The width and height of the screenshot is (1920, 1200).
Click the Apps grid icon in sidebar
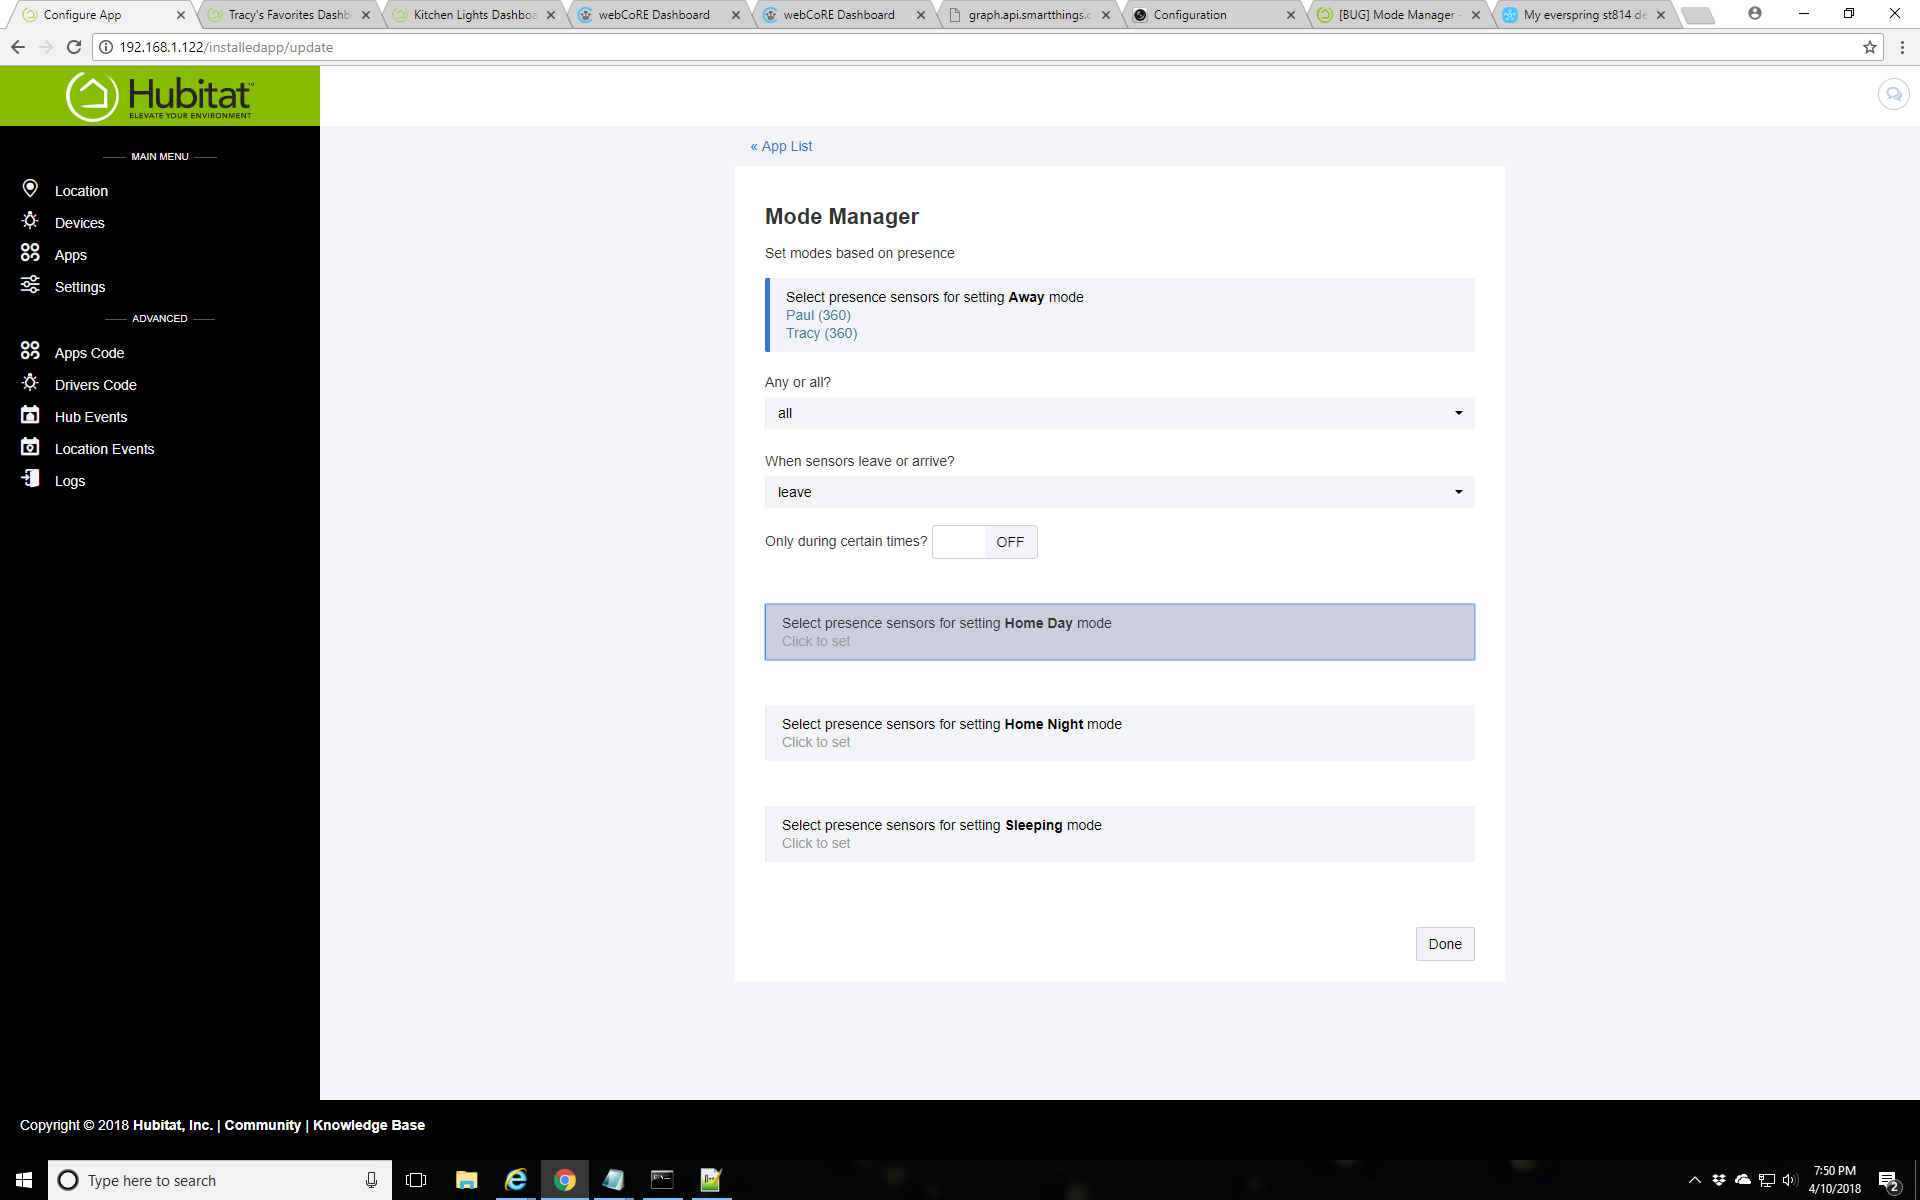30,253
